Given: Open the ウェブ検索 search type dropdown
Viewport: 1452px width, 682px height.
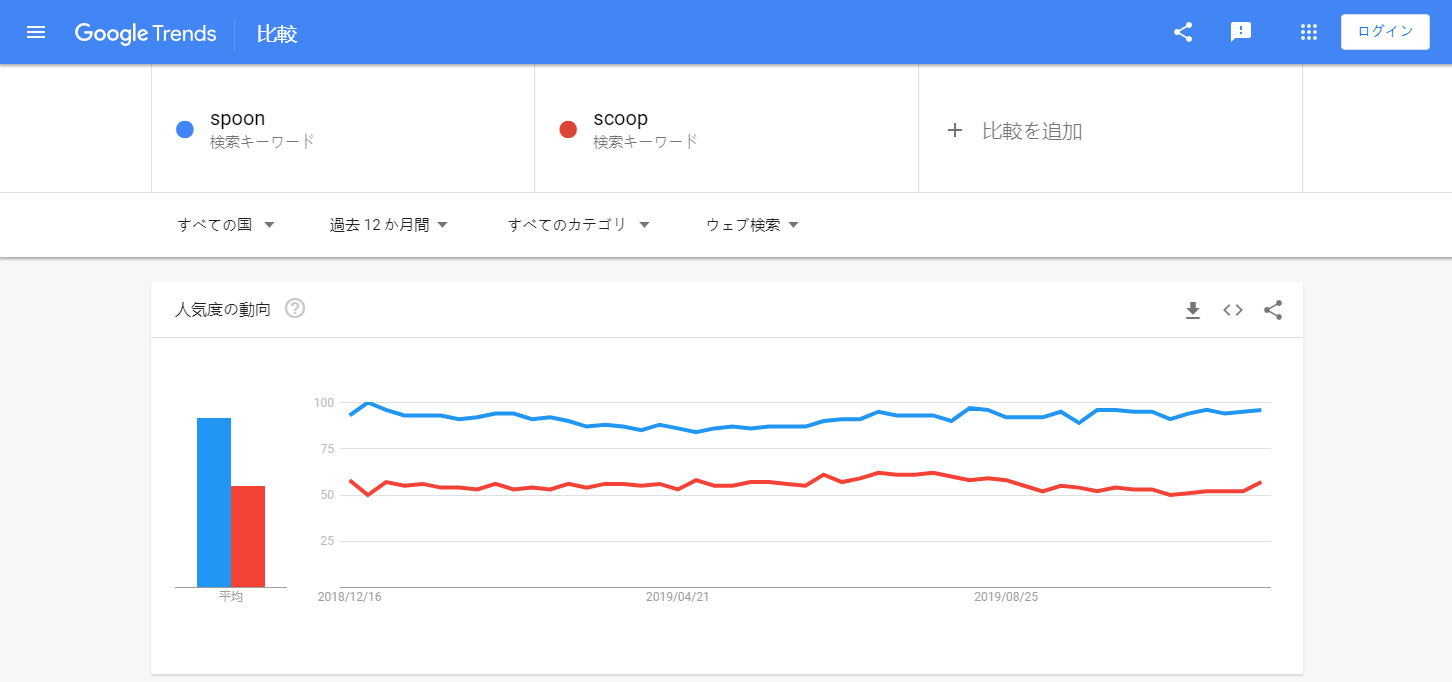Looking at the screenshot, I should point(752,225).
